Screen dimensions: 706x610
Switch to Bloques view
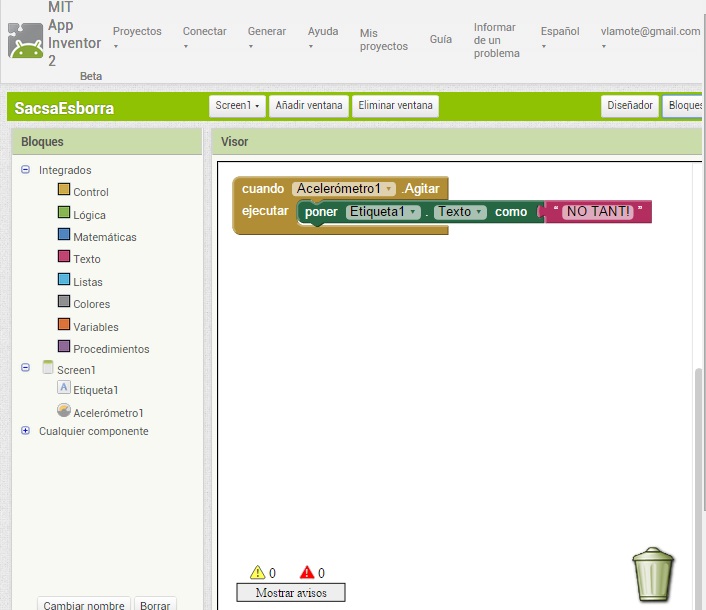click(683, 106)
